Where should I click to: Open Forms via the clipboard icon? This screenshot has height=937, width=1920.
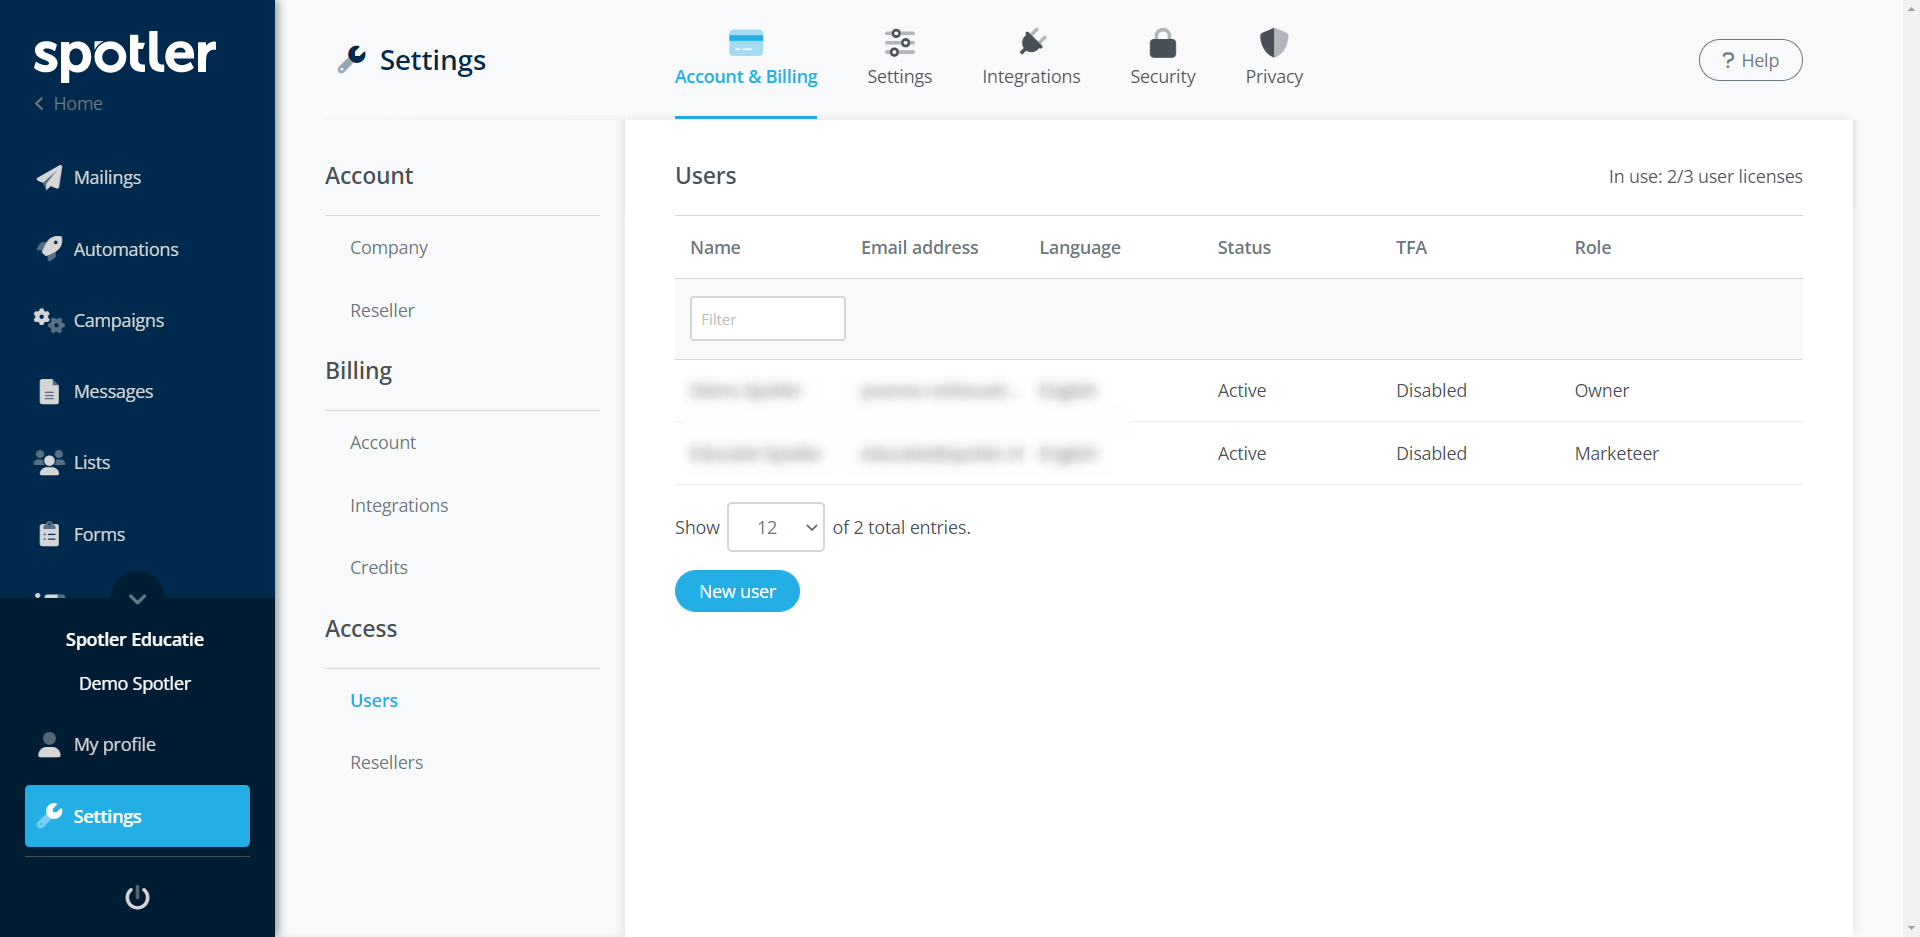pyautogui.click(x=49, y=534)
